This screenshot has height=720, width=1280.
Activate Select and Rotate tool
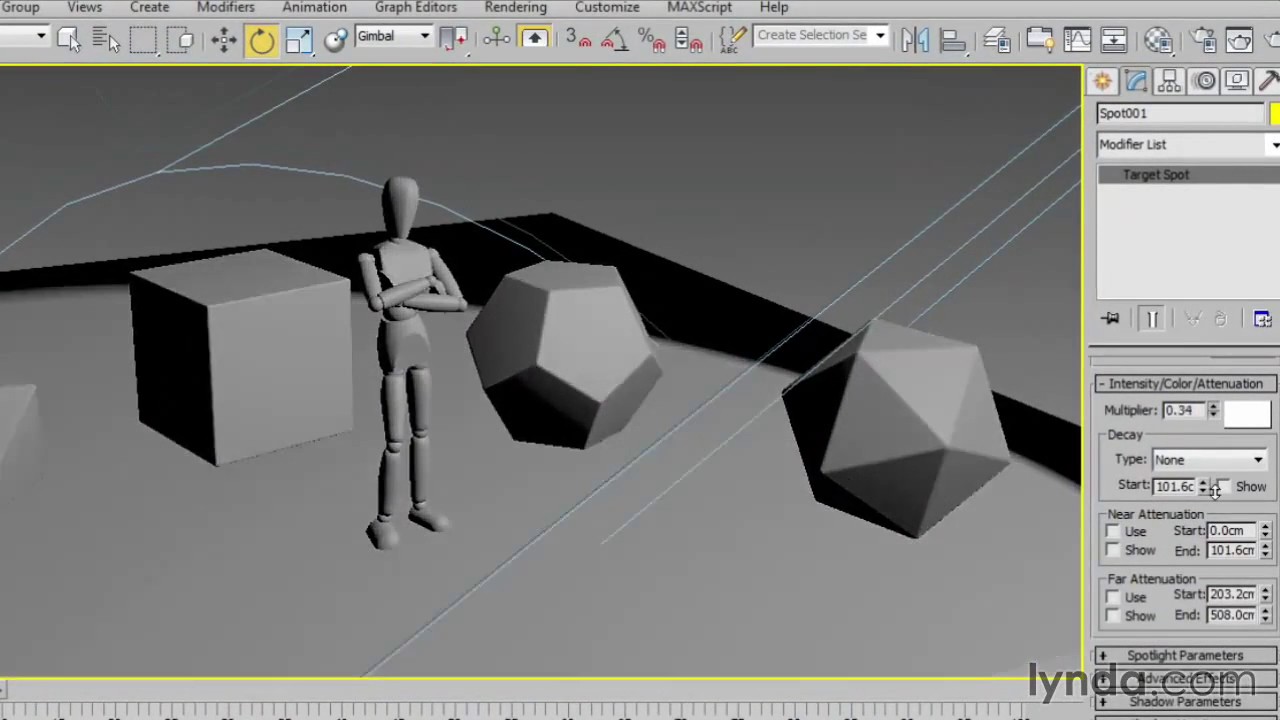[261, 39]
